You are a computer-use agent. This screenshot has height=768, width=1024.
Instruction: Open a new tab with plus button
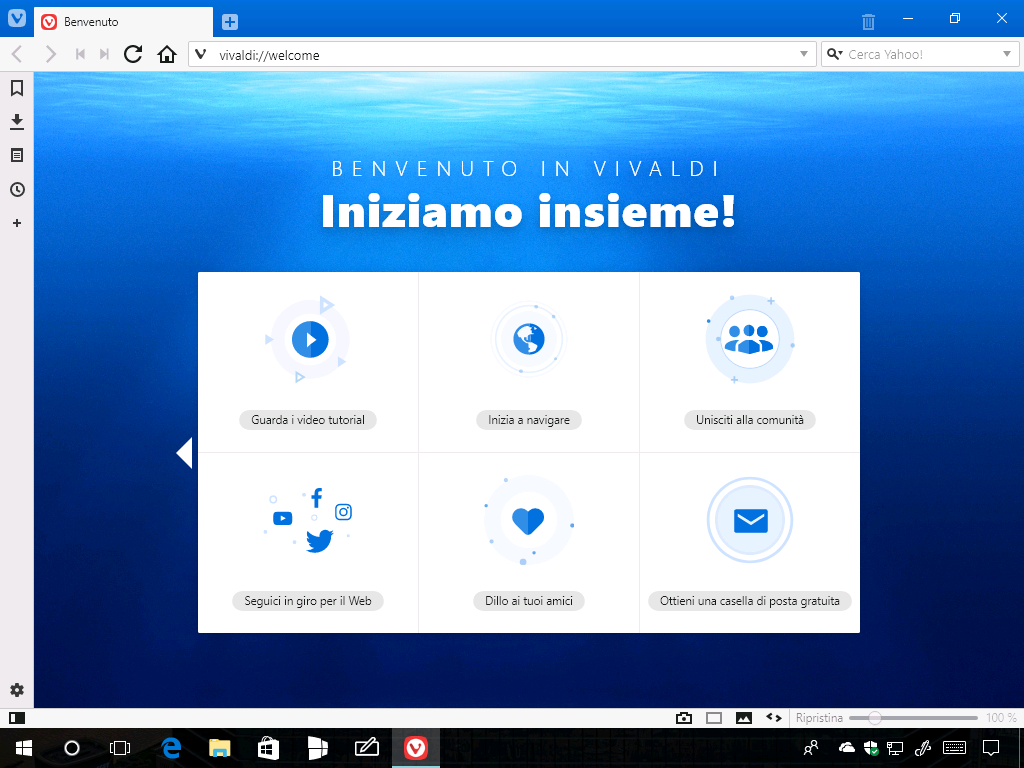point(230,22)
